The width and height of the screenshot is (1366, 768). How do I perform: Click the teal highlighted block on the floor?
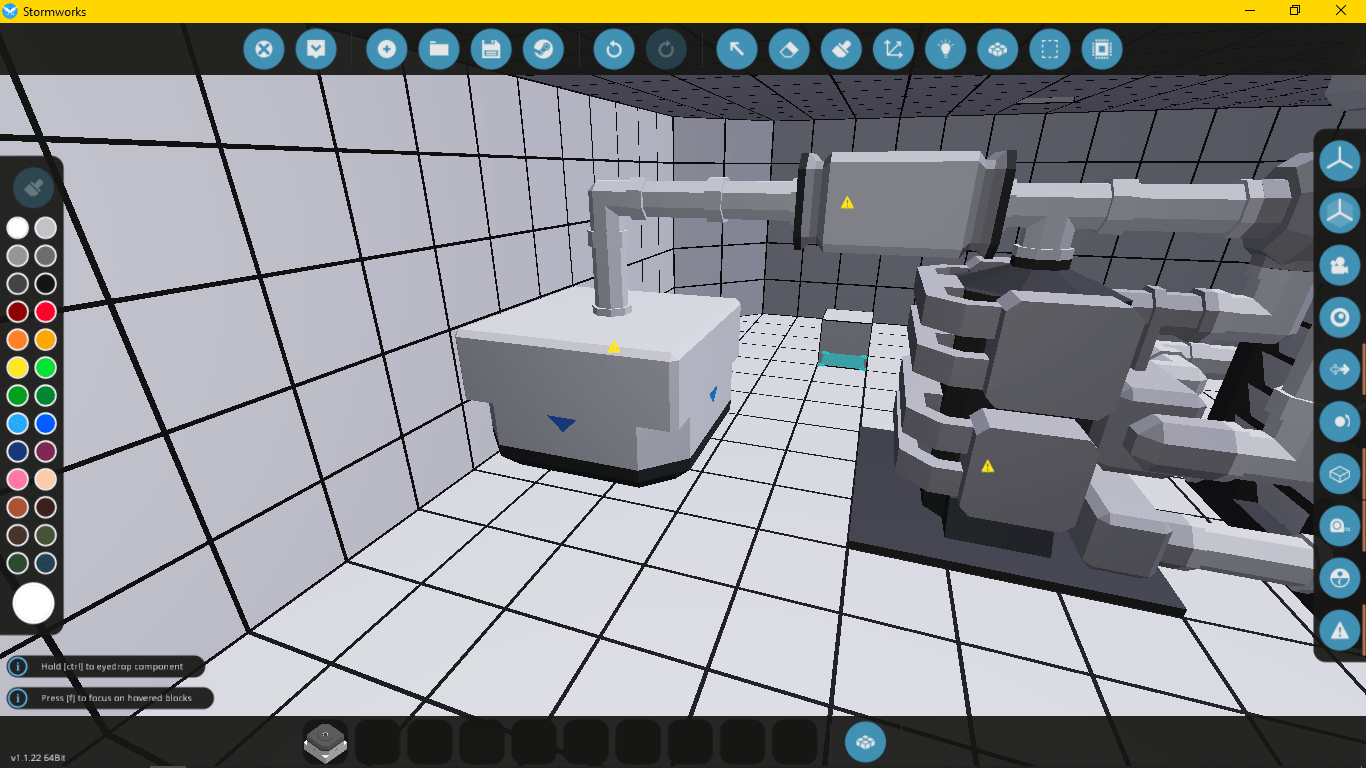[x=843, y=361]
